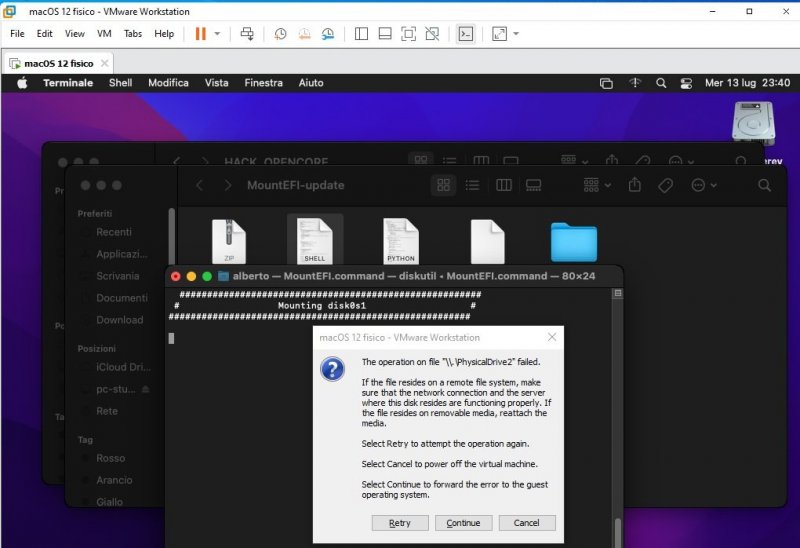This screenshot has height=548, width=800.
Task: Expand the stretch guest dropdown arrow
Action: click(516, 33)
